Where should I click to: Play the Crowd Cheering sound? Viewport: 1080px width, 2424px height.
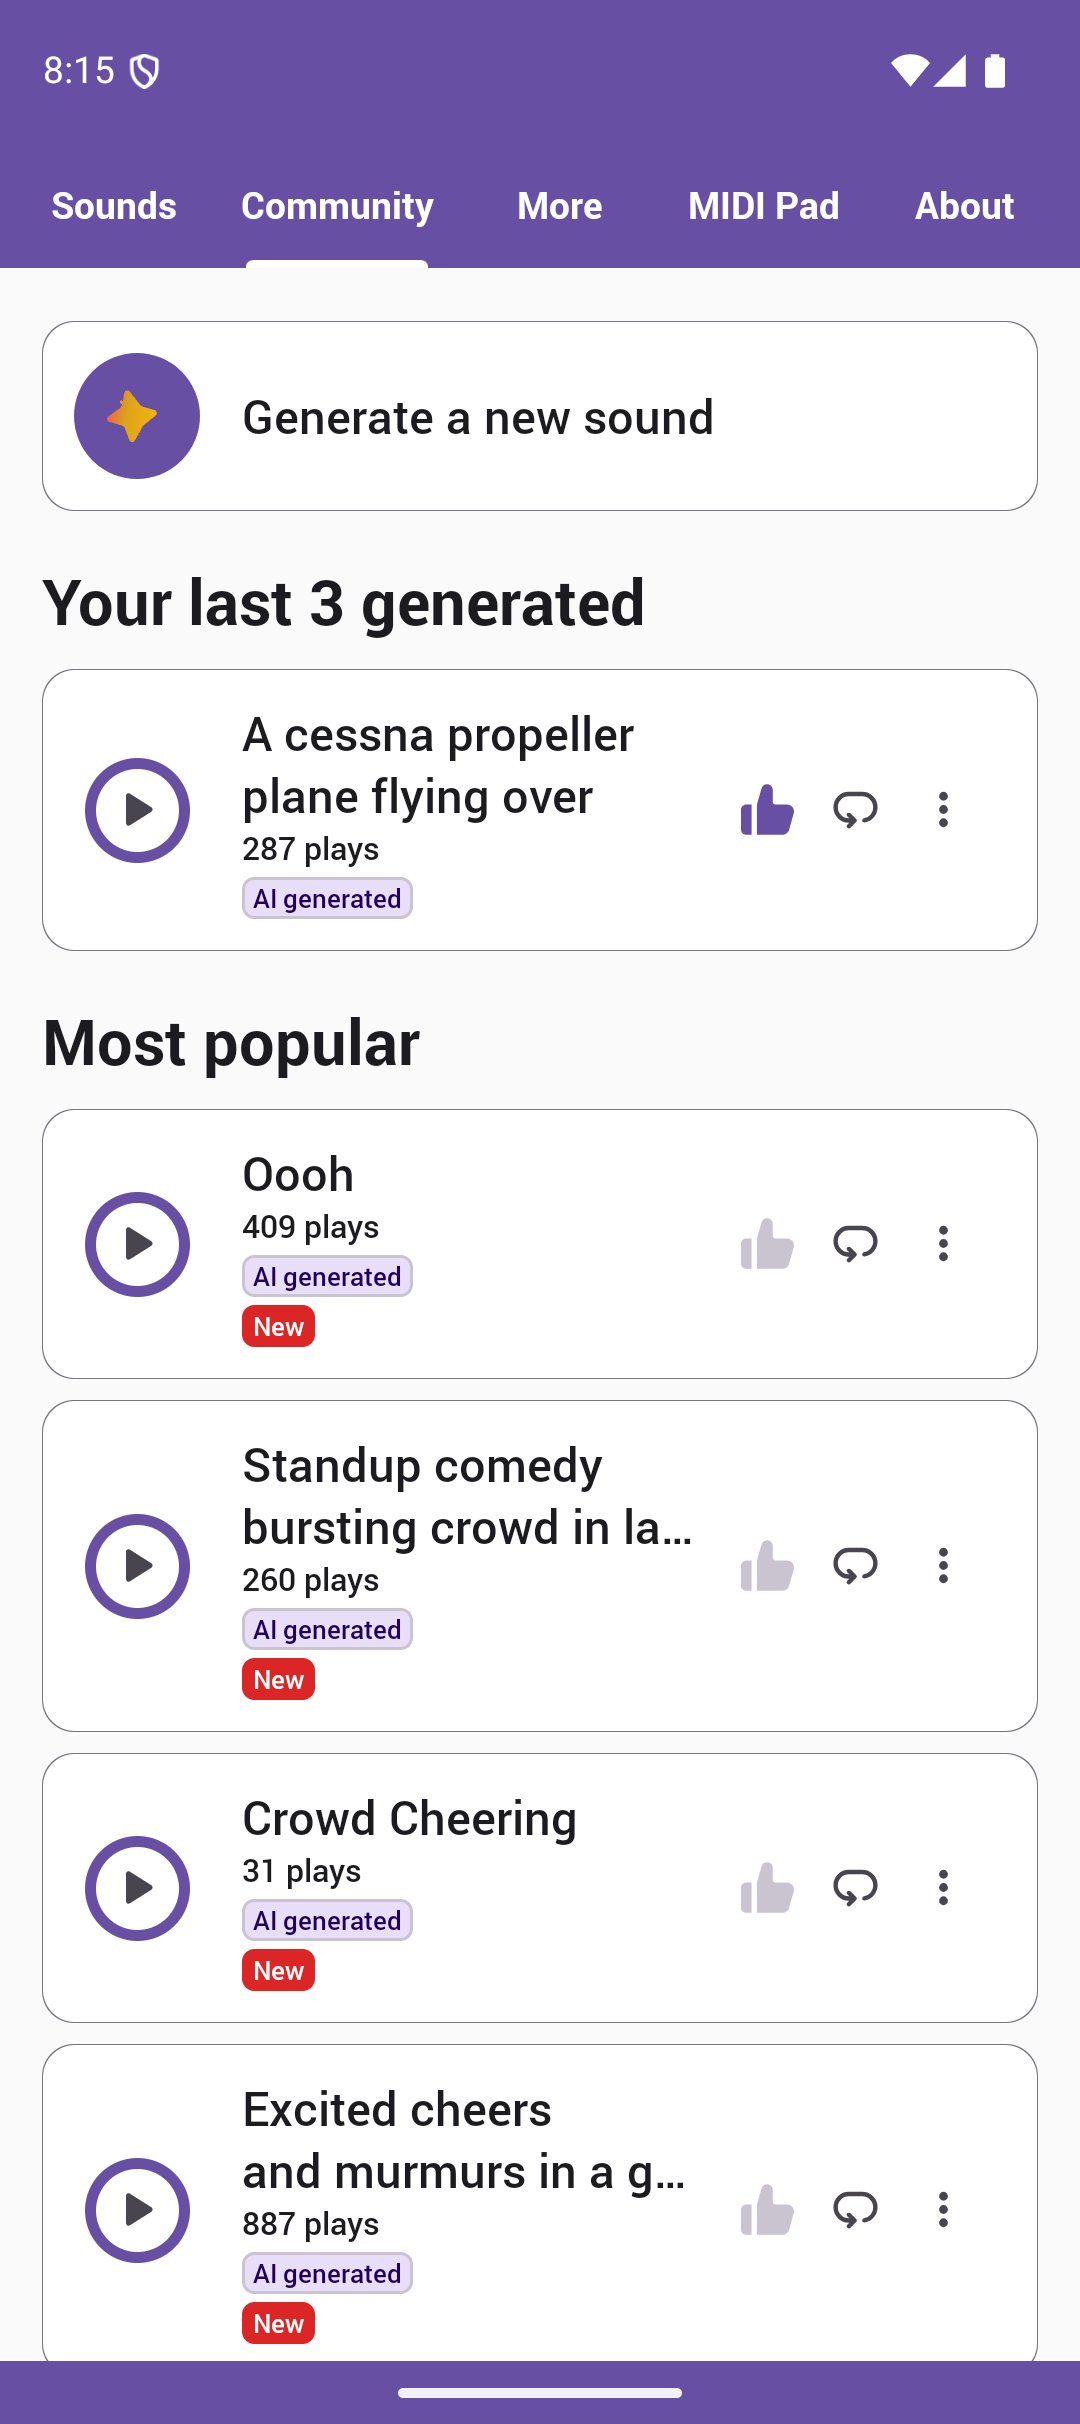[137, 1888]
